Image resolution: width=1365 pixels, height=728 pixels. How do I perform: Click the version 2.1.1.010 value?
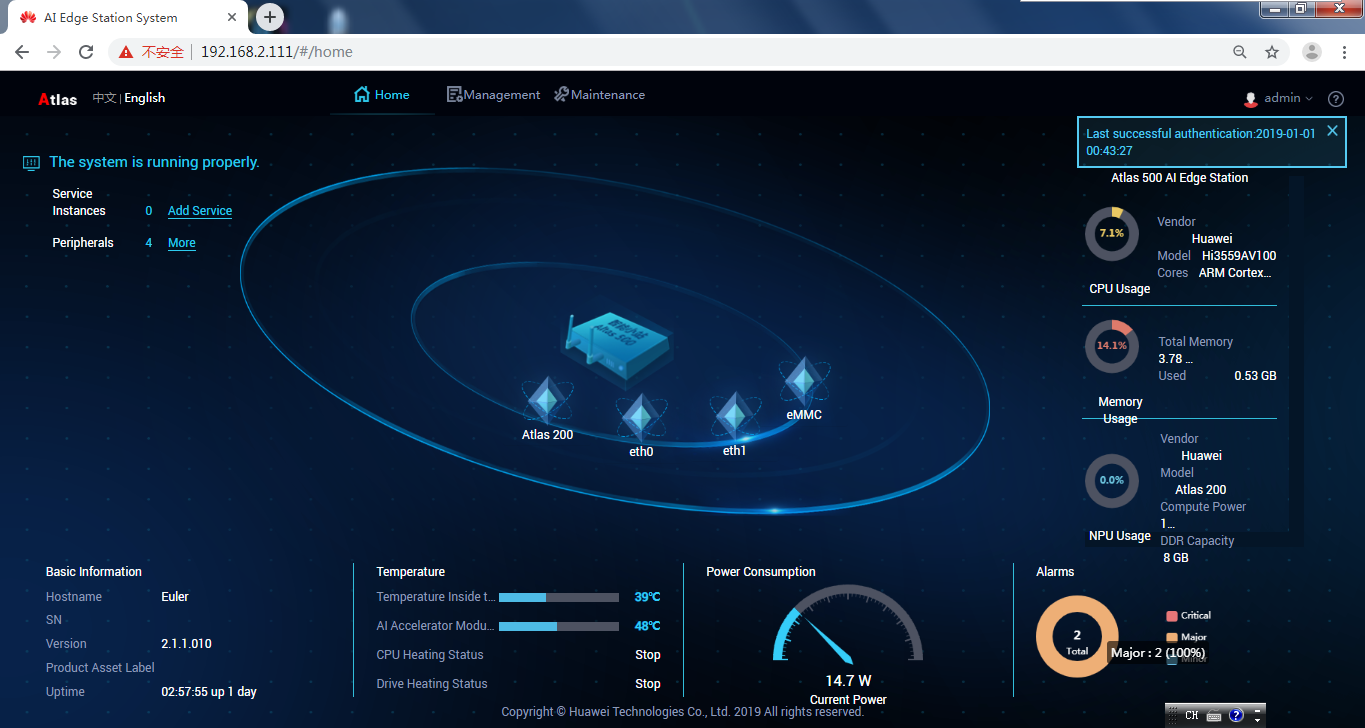click(x=186, y=644)
